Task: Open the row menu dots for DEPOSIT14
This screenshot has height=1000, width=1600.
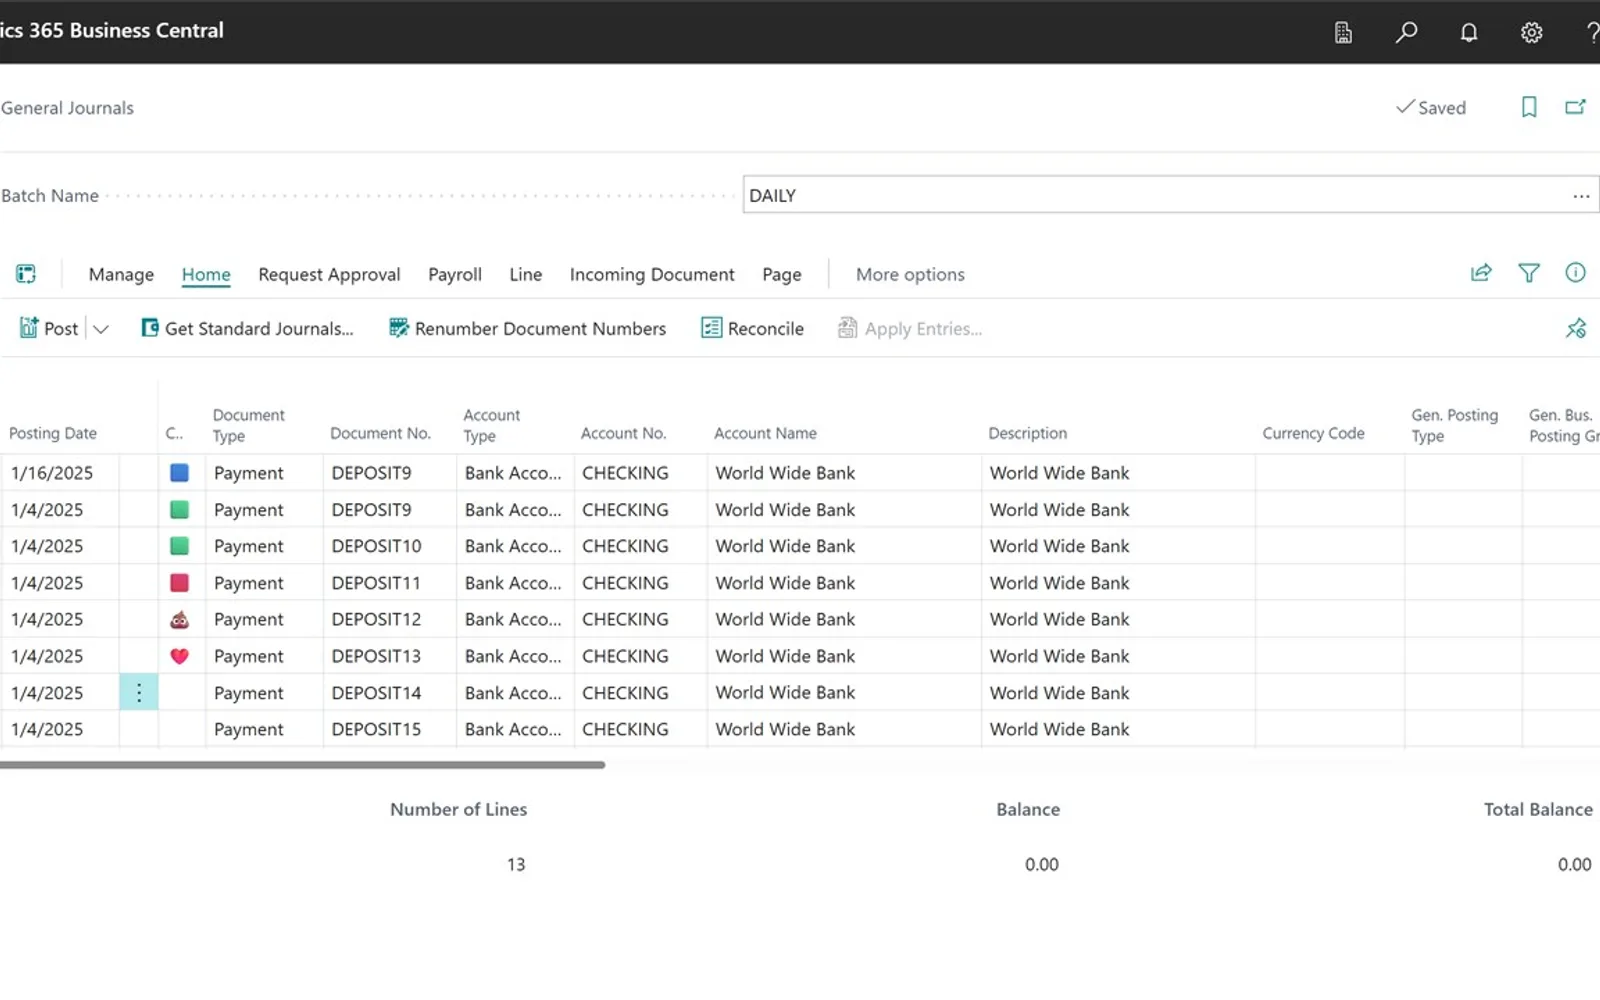Action: [139, 692]
